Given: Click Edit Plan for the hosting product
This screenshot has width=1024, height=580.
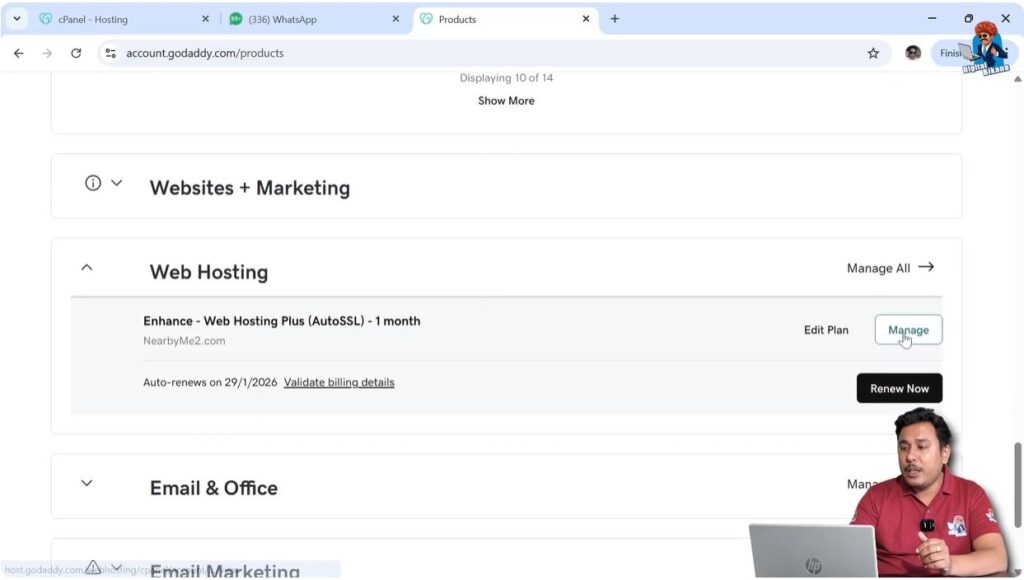Looking at the screenshot, I should tap(826, 330).
